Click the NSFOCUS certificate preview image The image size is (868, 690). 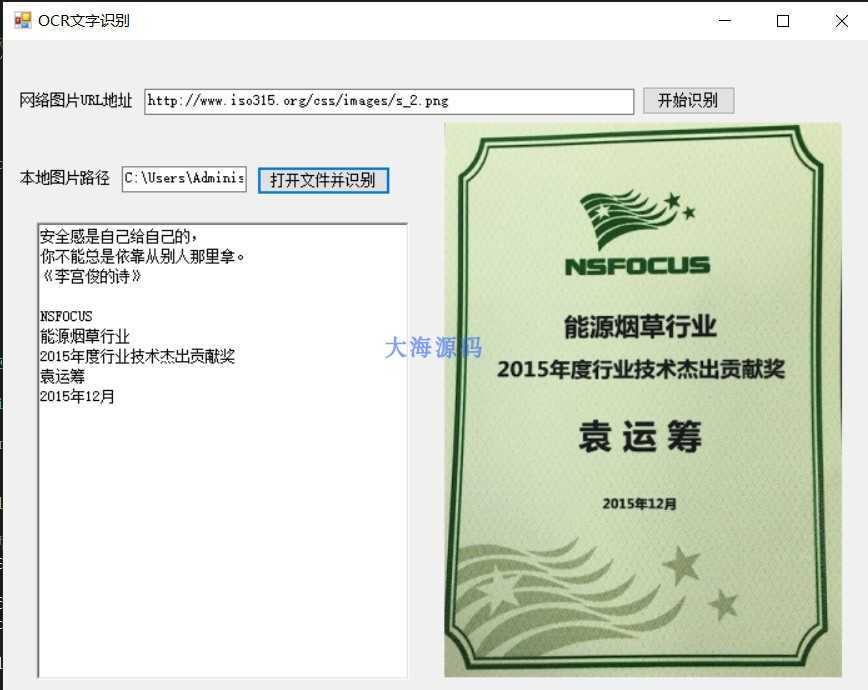[643, 399]
